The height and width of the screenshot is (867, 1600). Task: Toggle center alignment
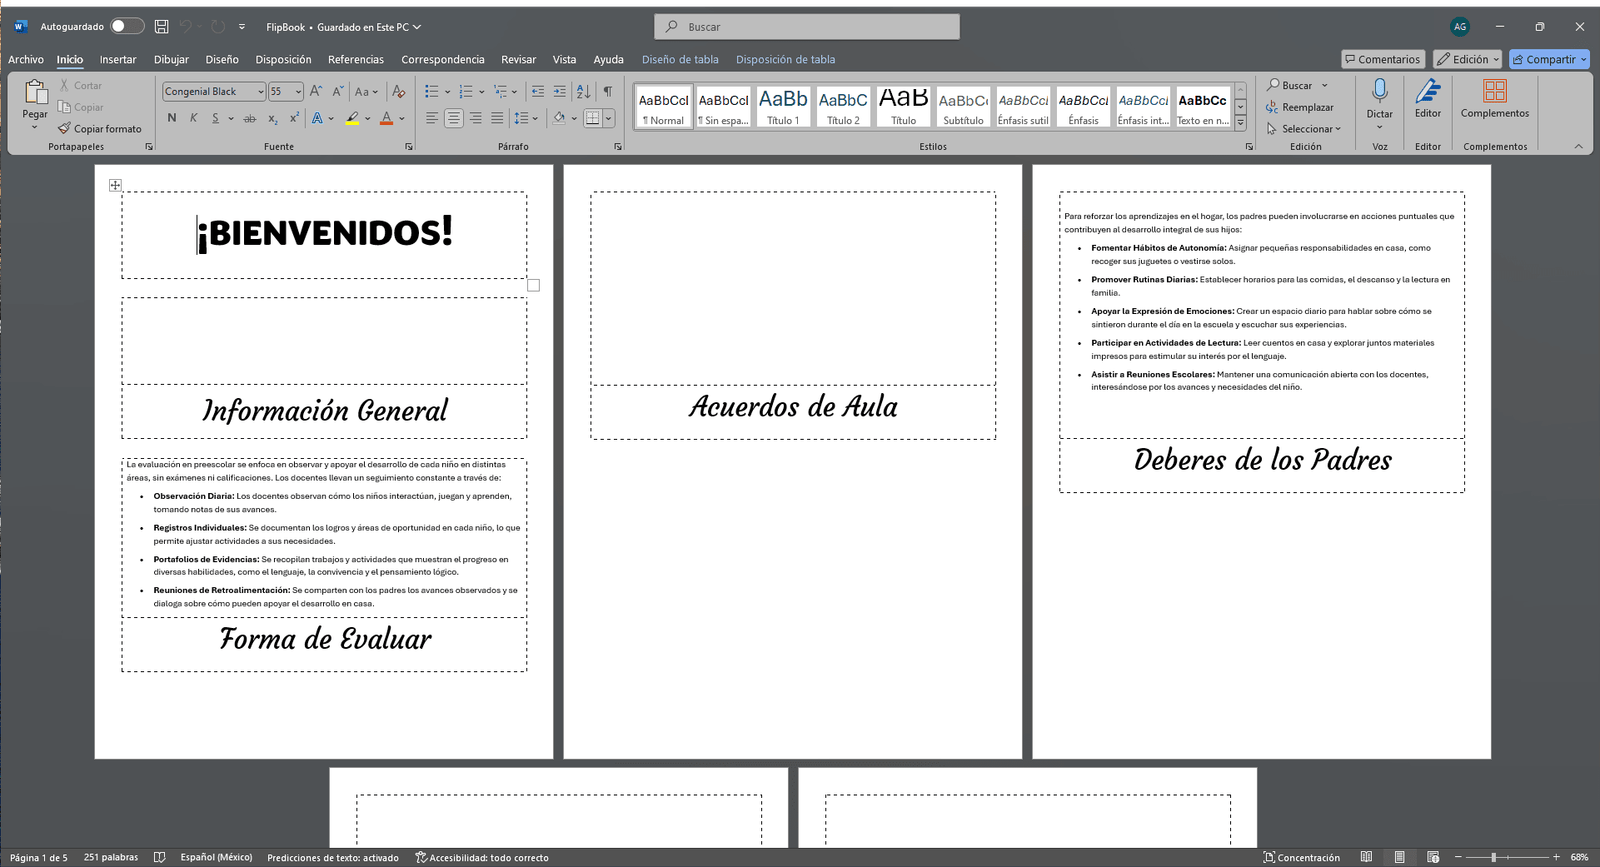454,118
